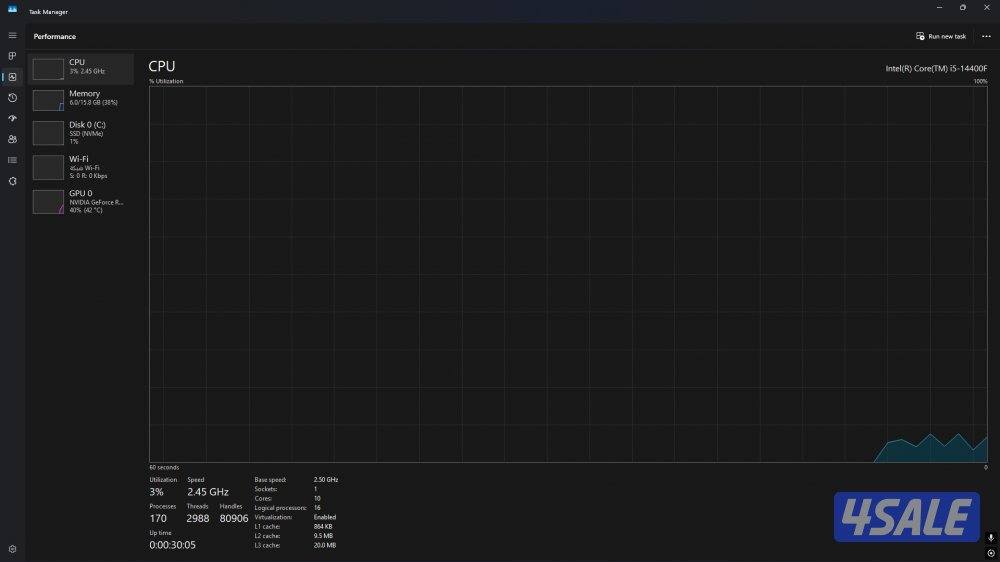Select the Performance page icon in sidebar

(12, 77)
